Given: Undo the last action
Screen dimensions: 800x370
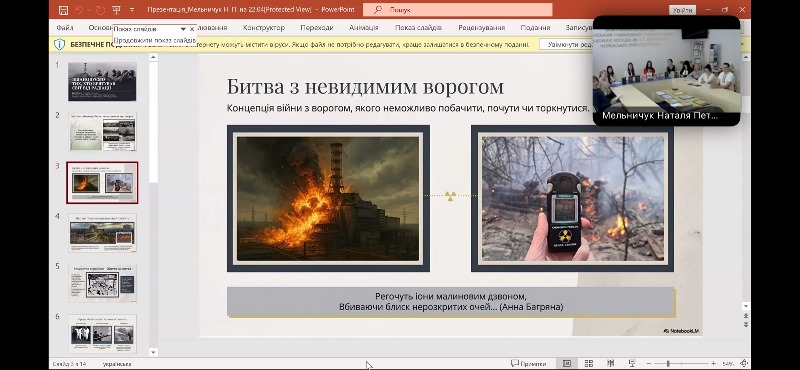Looking at the screenshot, I should point(79,10).
